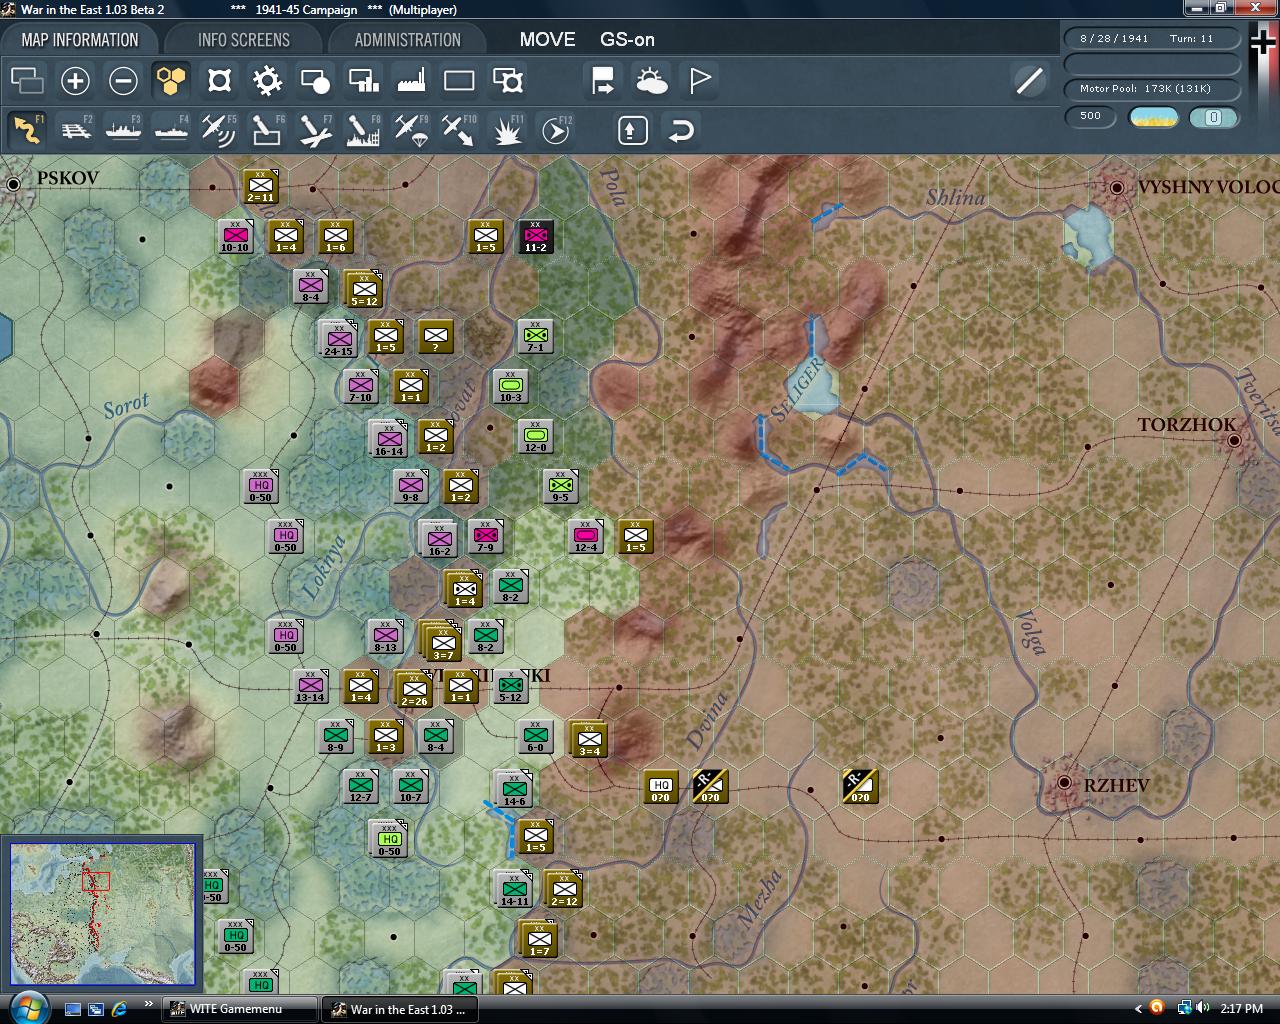Select F7 bomb airfield mode icon
The width and height of the screenshot is (1280, 1024).
coord(315,130)
